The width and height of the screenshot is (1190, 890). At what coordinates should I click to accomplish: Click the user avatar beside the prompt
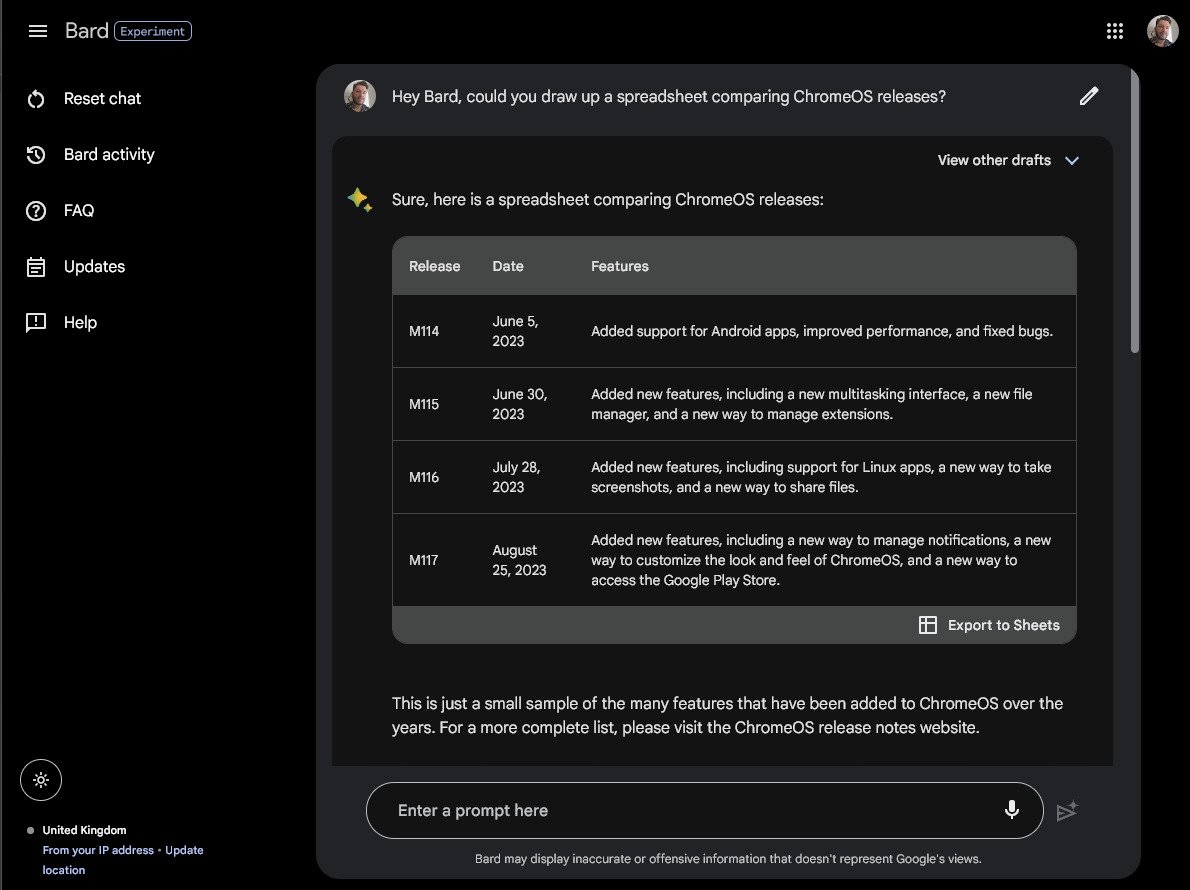[x=360, y=96]
